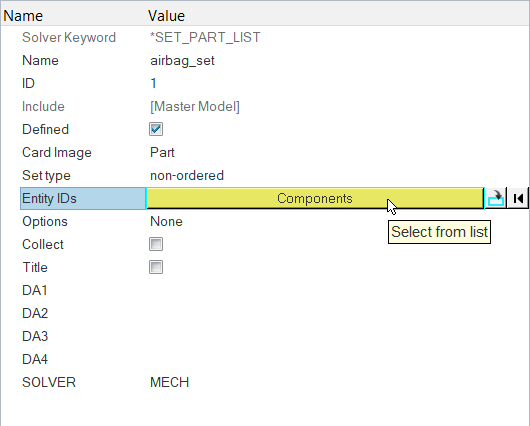530x426 pixels.
Task: Open the Card Image value Part
Action: click(162, 152)
